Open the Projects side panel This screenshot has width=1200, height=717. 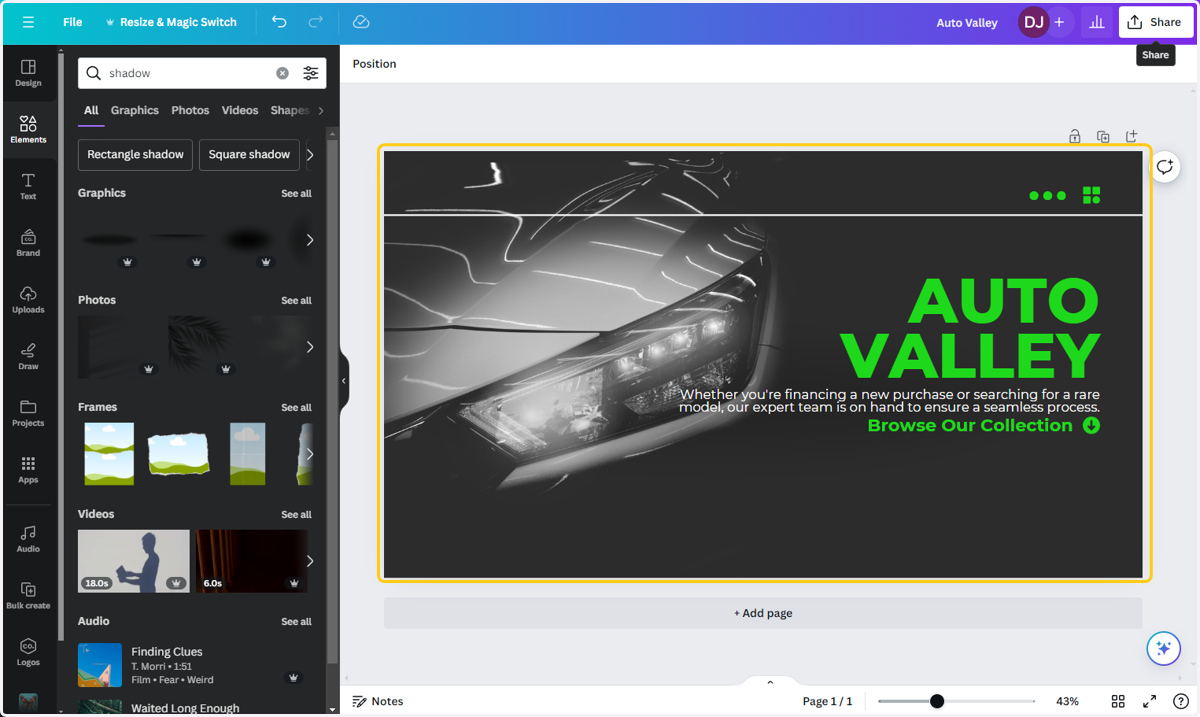click(x=28, y=413)
